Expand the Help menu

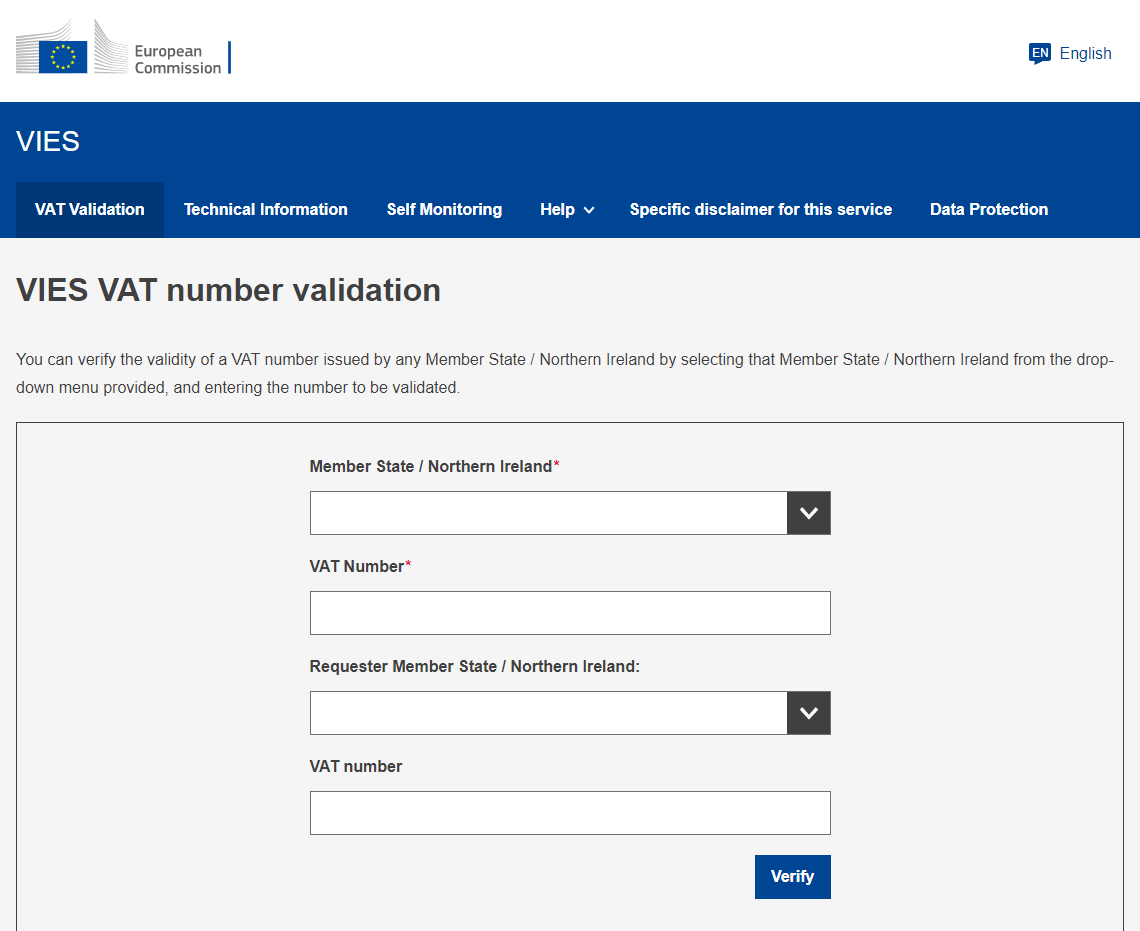pyautogui.click(x=558, y=210)
